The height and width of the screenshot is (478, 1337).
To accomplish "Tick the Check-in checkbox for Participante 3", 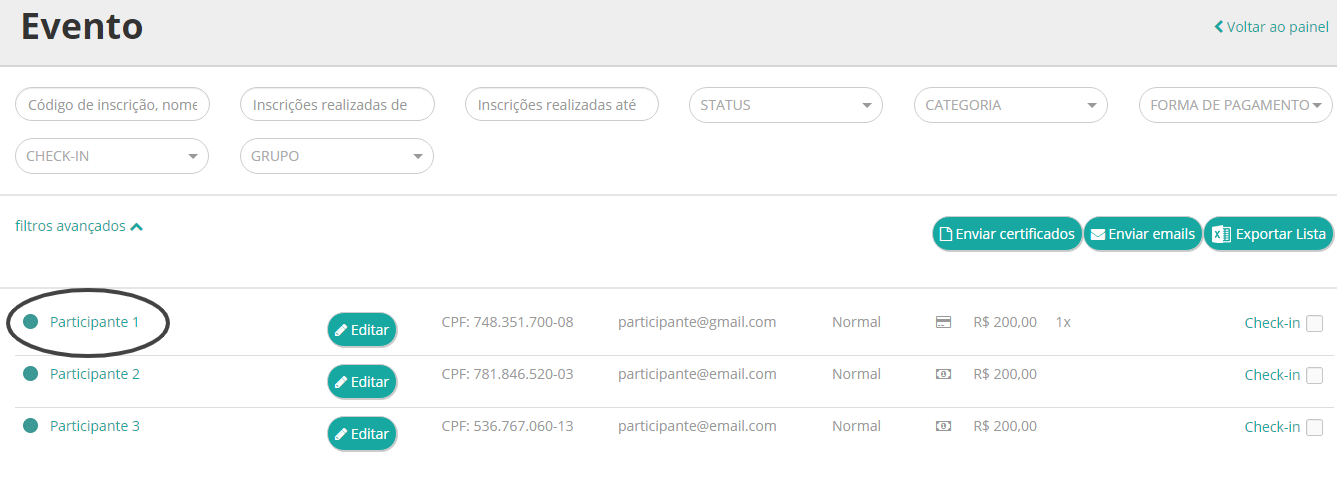I will [x=1314, y=427].
